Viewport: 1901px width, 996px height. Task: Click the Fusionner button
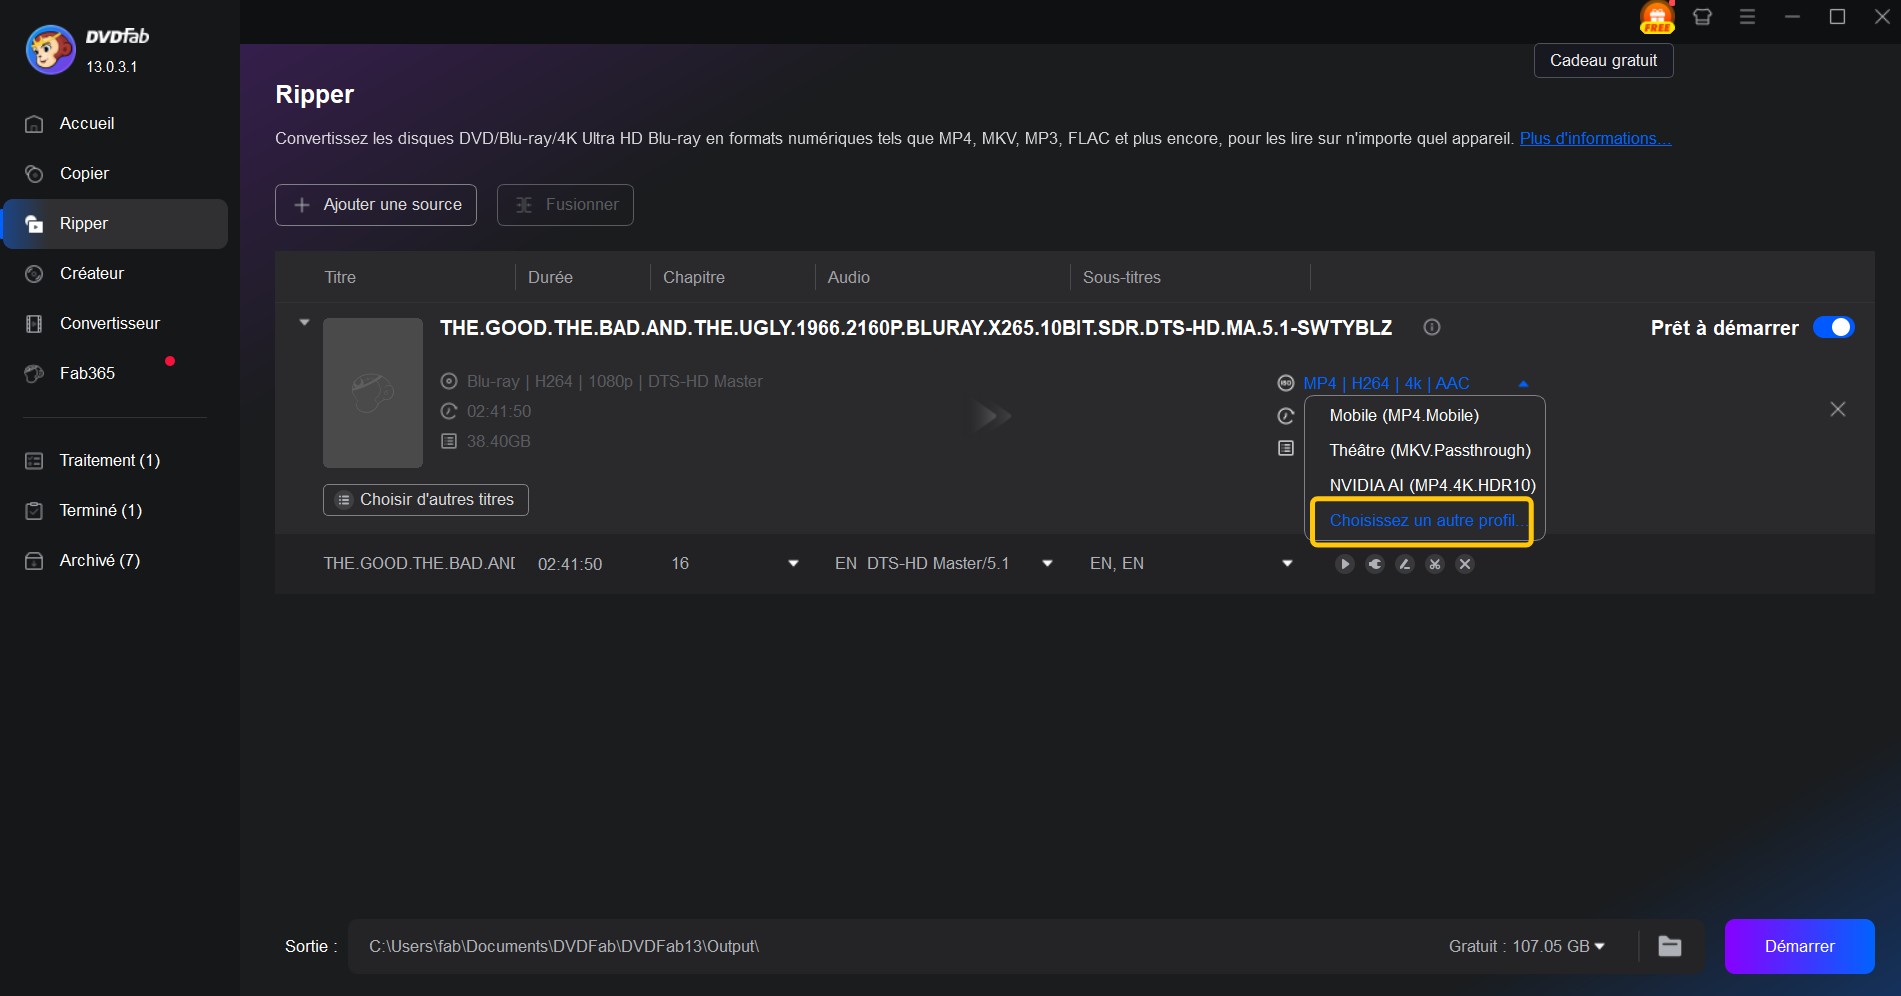point(565,205)
